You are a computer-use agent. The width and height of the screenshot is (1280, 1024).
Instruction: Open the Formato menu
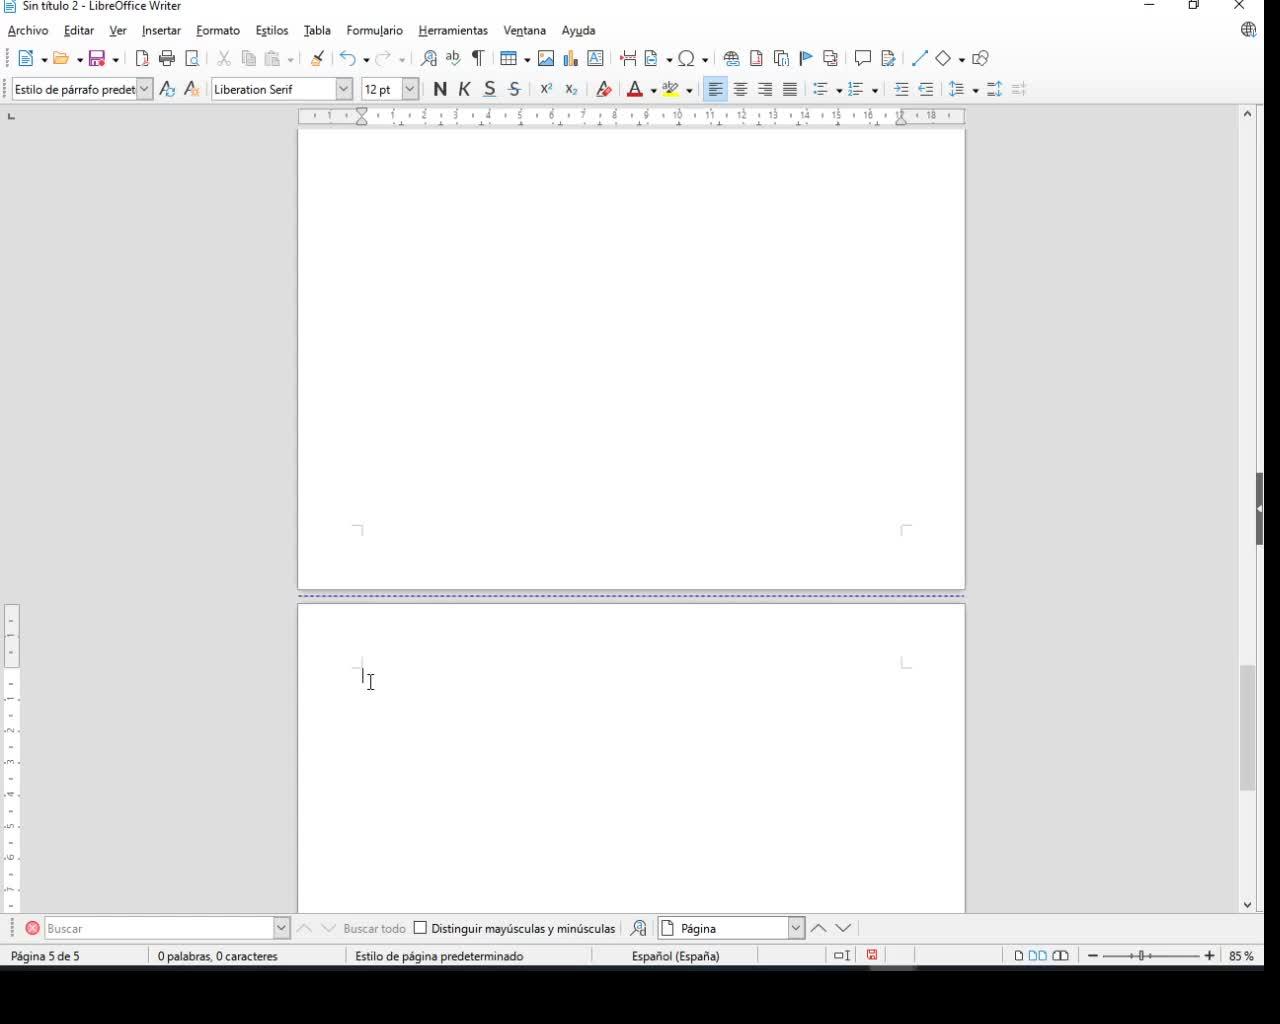point(217,31)
